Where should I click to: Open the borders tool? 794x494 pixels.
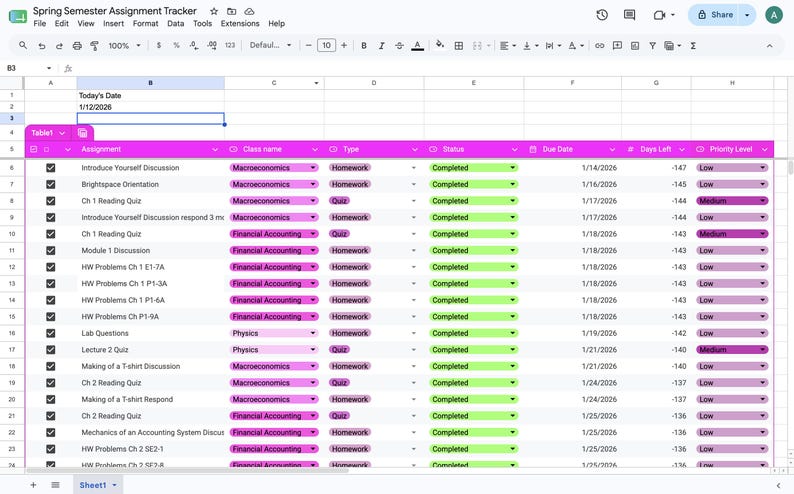coord(459,46)
